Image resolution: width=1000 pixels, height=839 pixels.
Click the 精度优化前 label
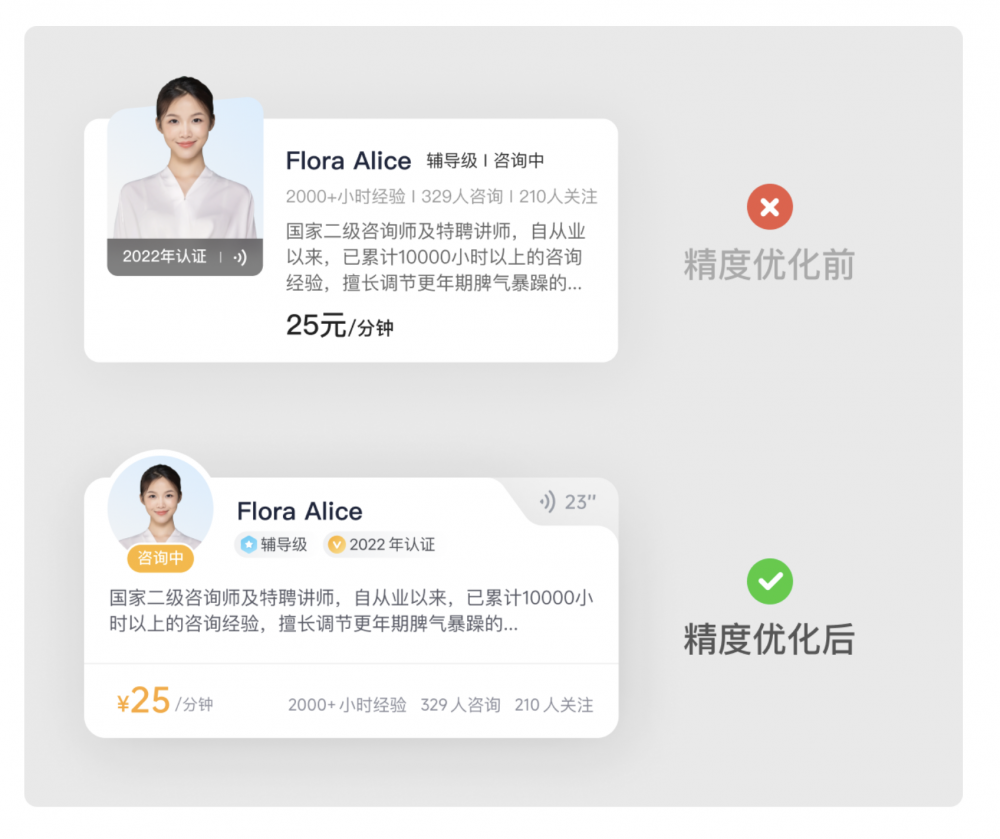[769, 265]
